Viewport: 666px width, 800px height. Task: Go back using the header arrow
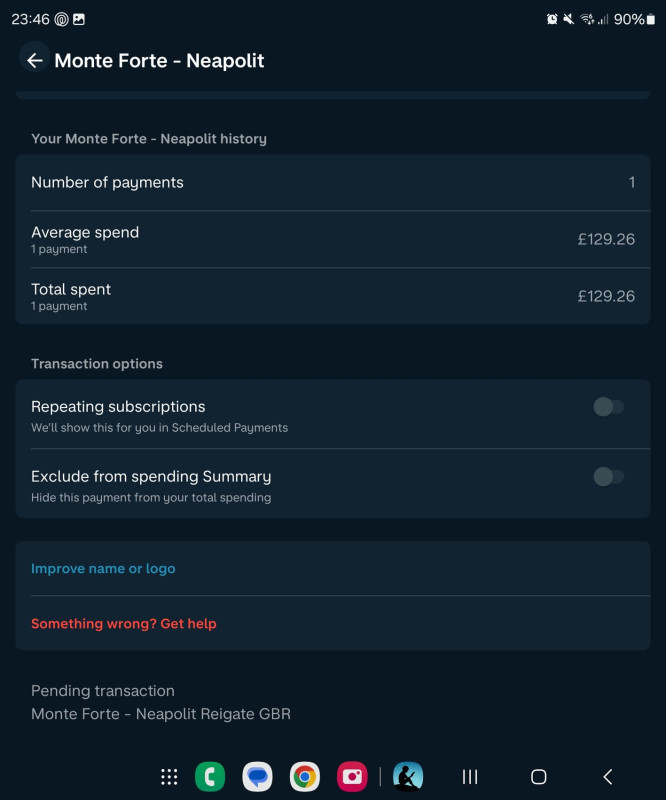tap(34, 60)
